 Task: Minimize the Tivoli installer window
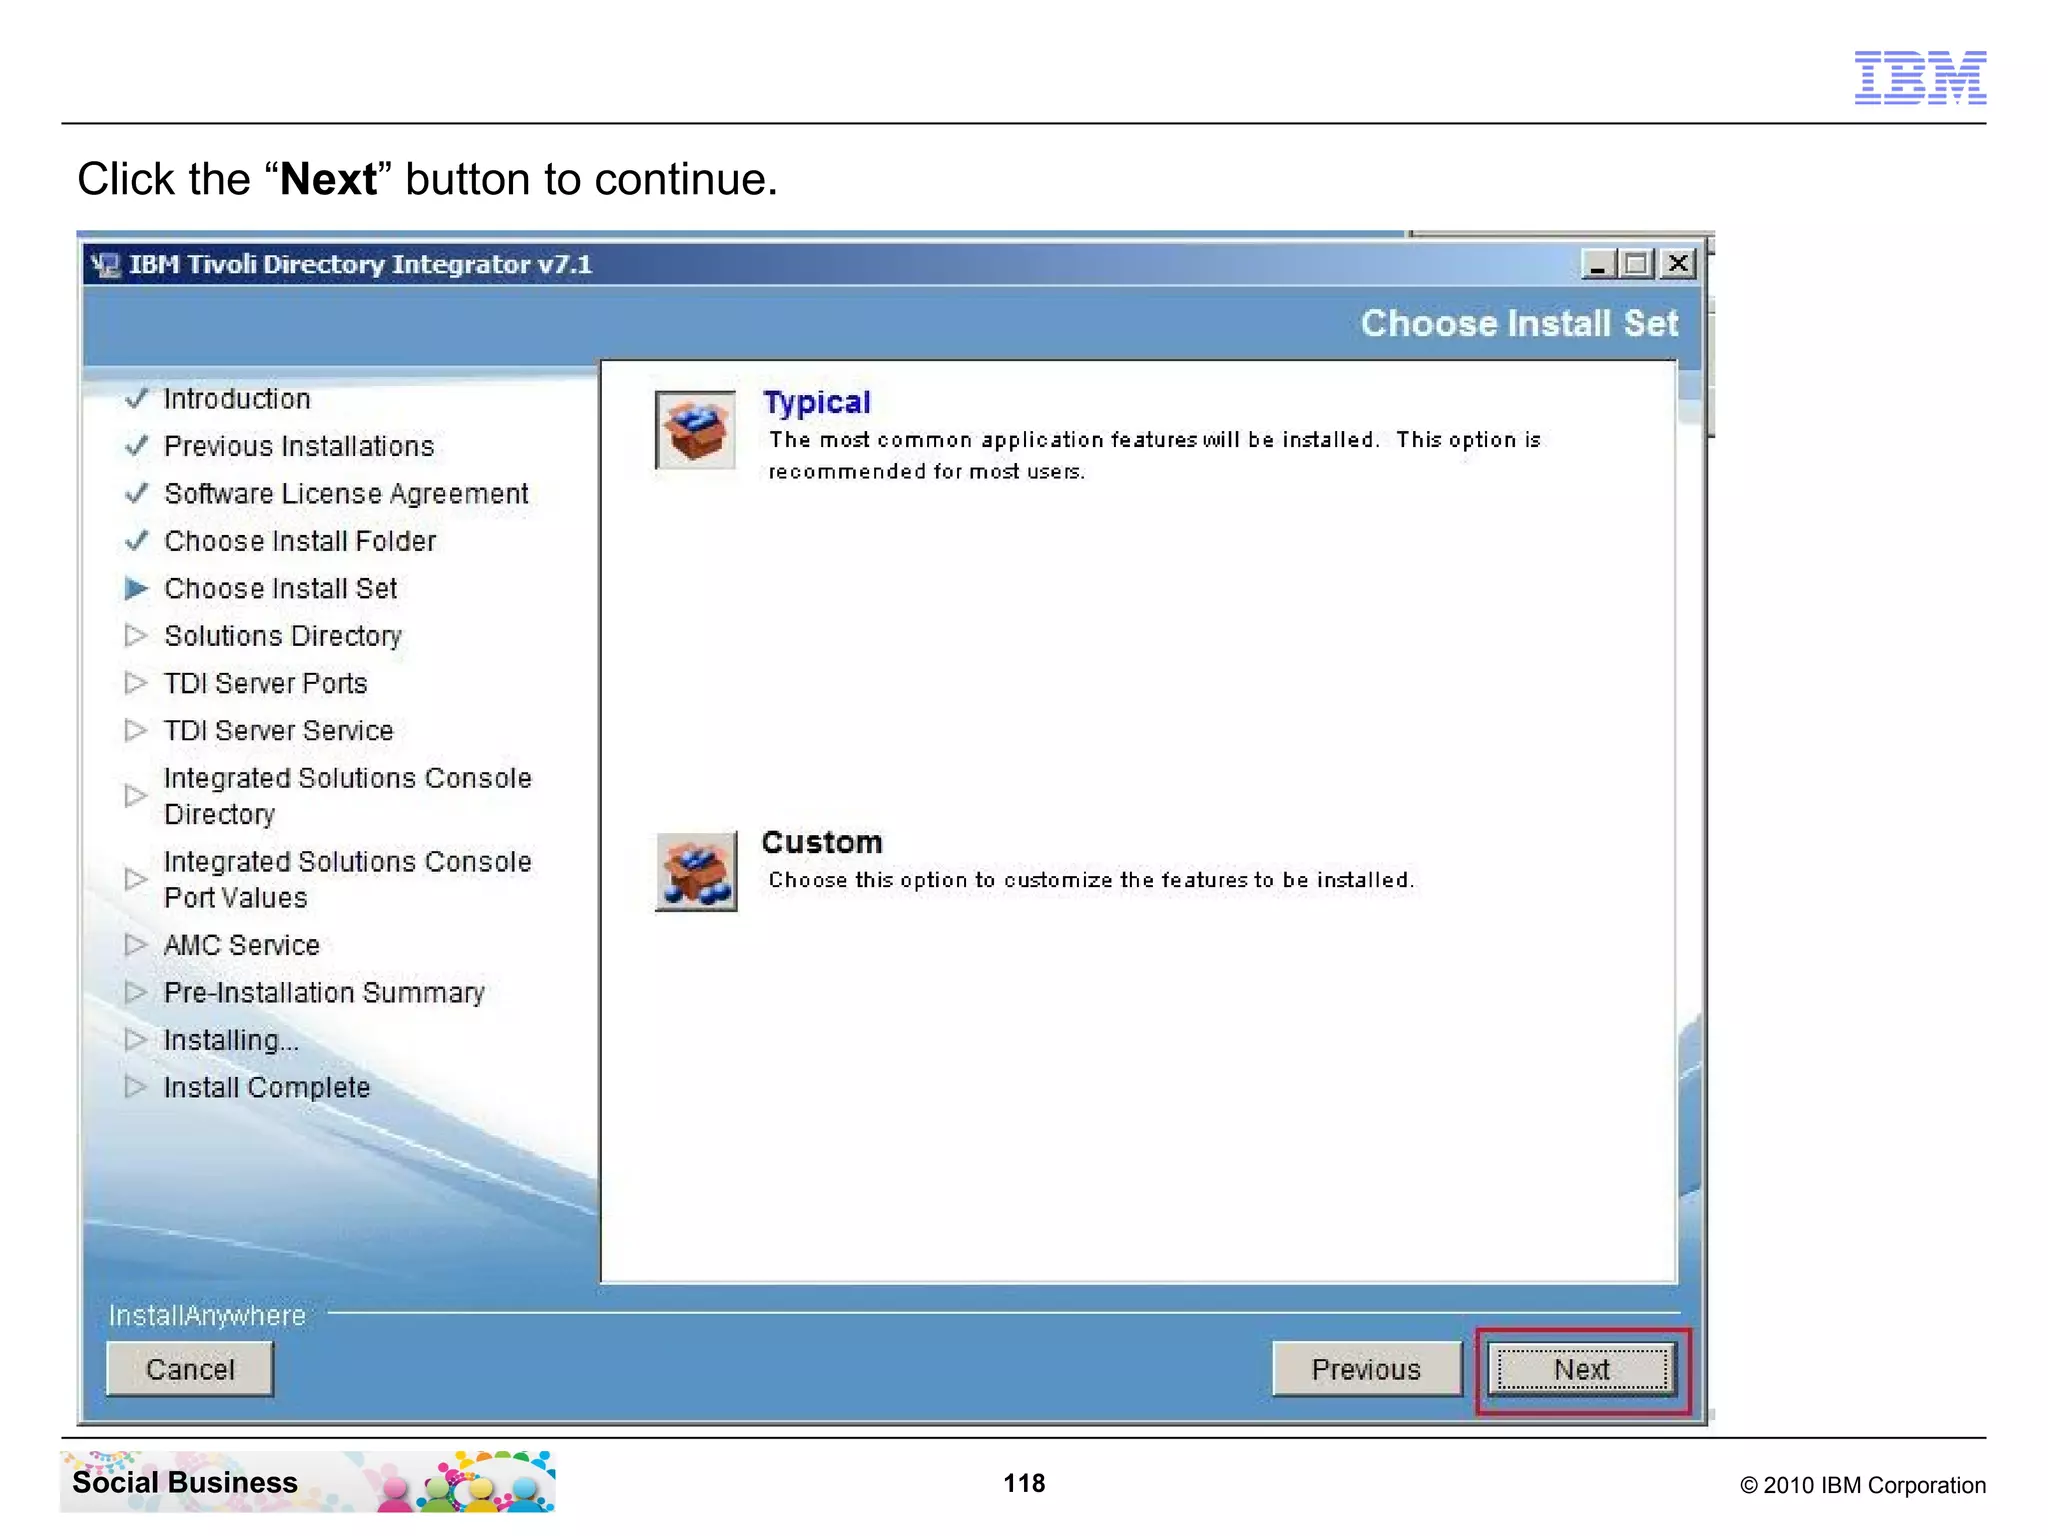coord(1597,264)
